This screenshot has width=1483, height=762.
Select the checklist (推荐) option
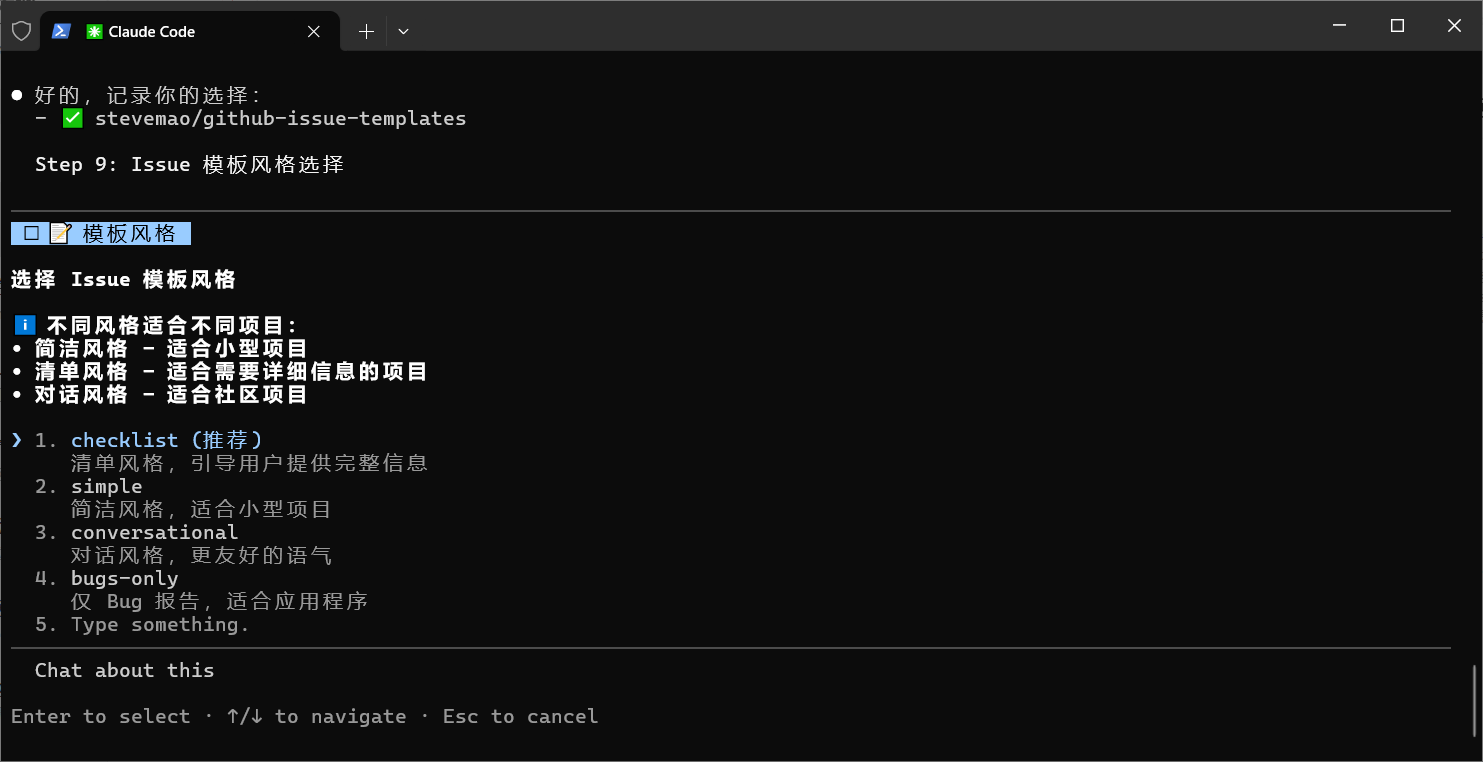(166, 440)
